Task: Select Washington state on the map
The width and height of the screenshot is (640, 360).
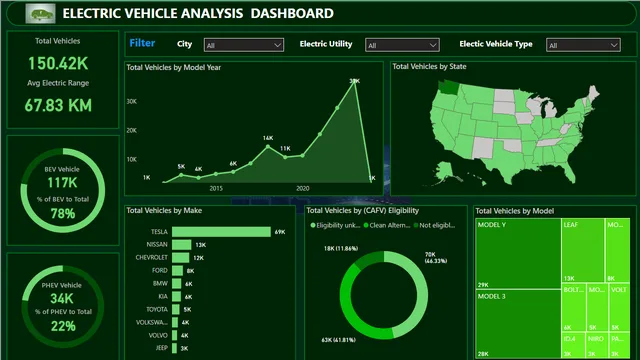Action: pyautogui.click(x=449, y=86)
